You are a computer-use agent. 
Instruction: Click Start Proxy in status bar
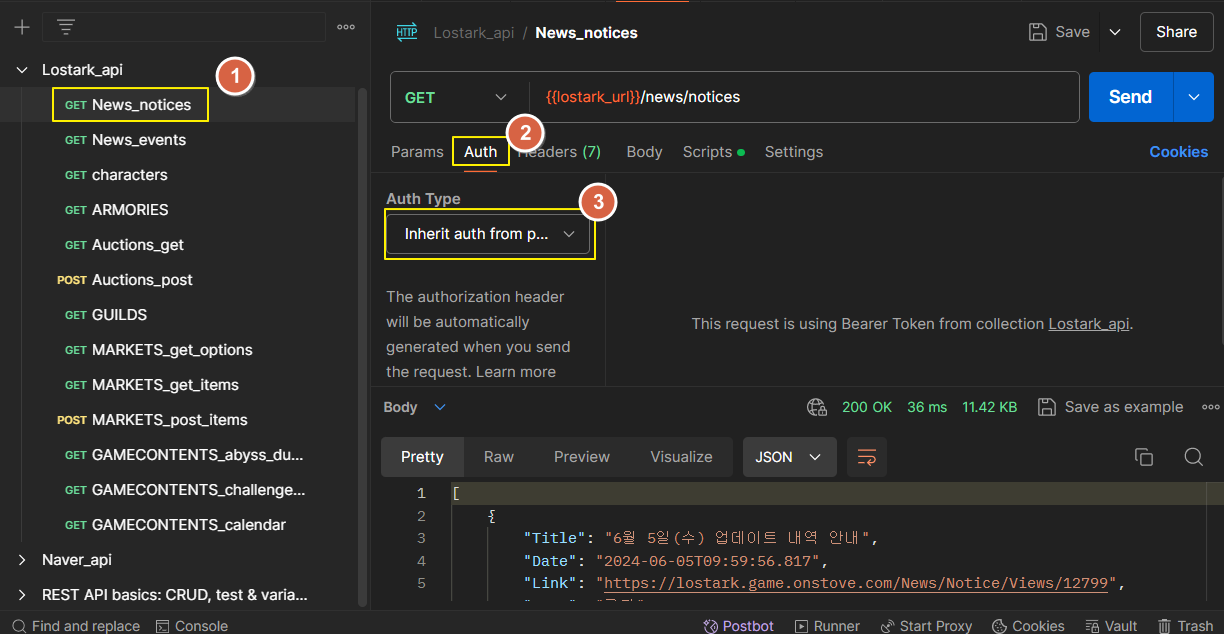click(926, 626)
